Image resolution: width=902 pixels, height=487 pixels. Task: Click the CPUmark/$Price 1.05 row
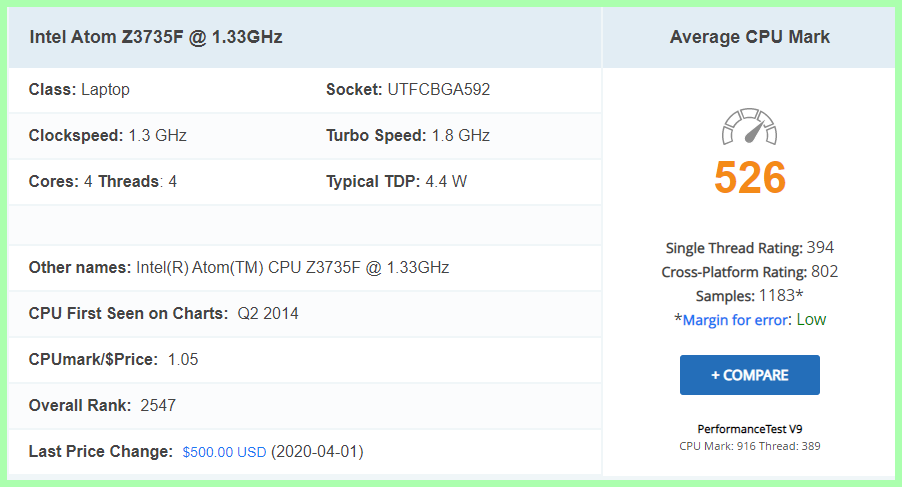pos(114,360)
